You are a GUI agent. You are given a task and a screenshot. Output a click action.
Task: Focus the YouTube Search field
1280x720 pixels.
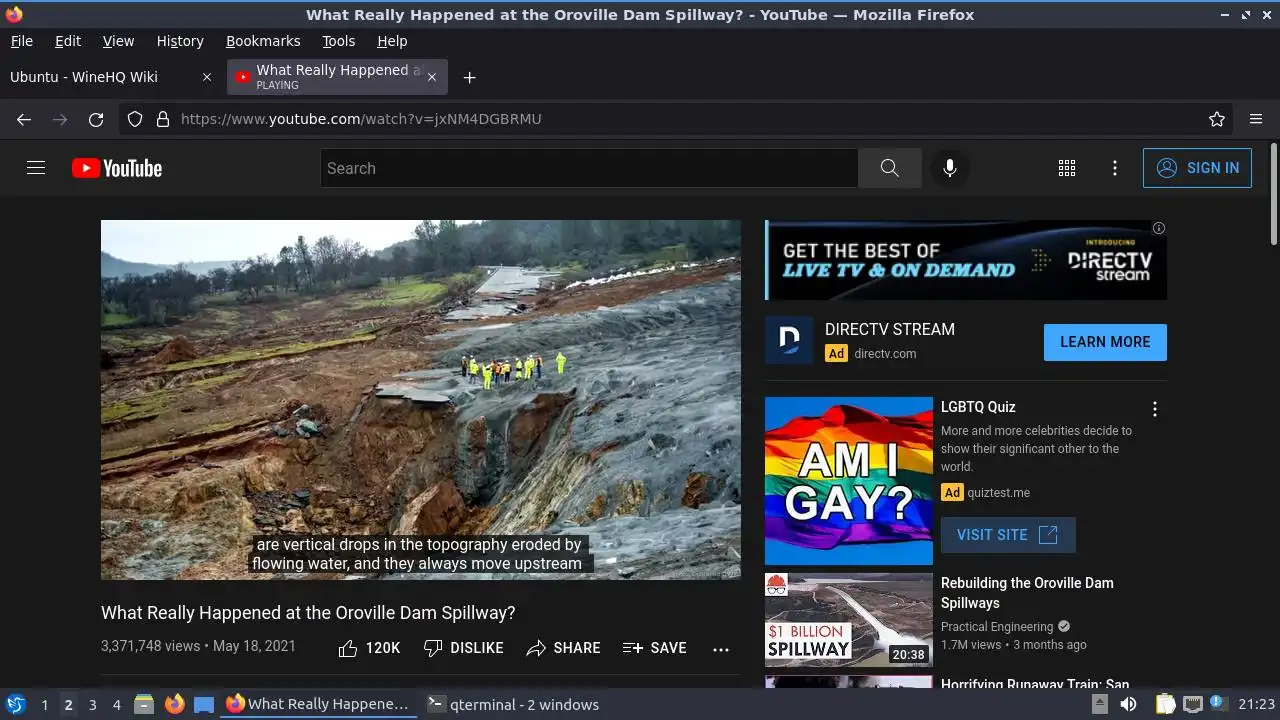(589, 168)
